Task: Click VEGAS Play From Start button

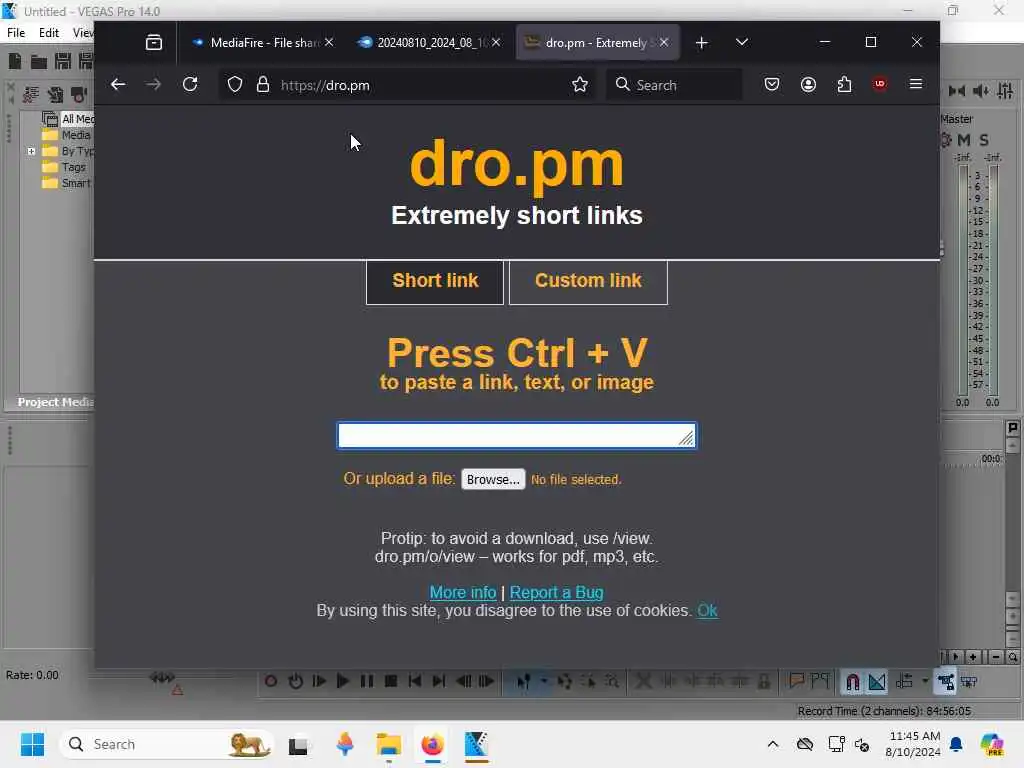Action: click(x=319, y=681)
